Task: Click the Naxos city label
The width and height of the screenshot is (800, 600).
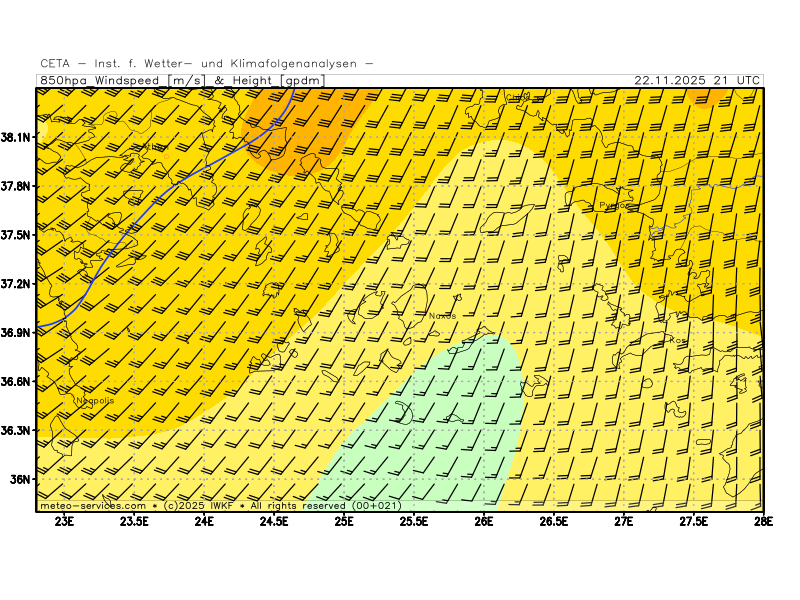Action: 441,316
